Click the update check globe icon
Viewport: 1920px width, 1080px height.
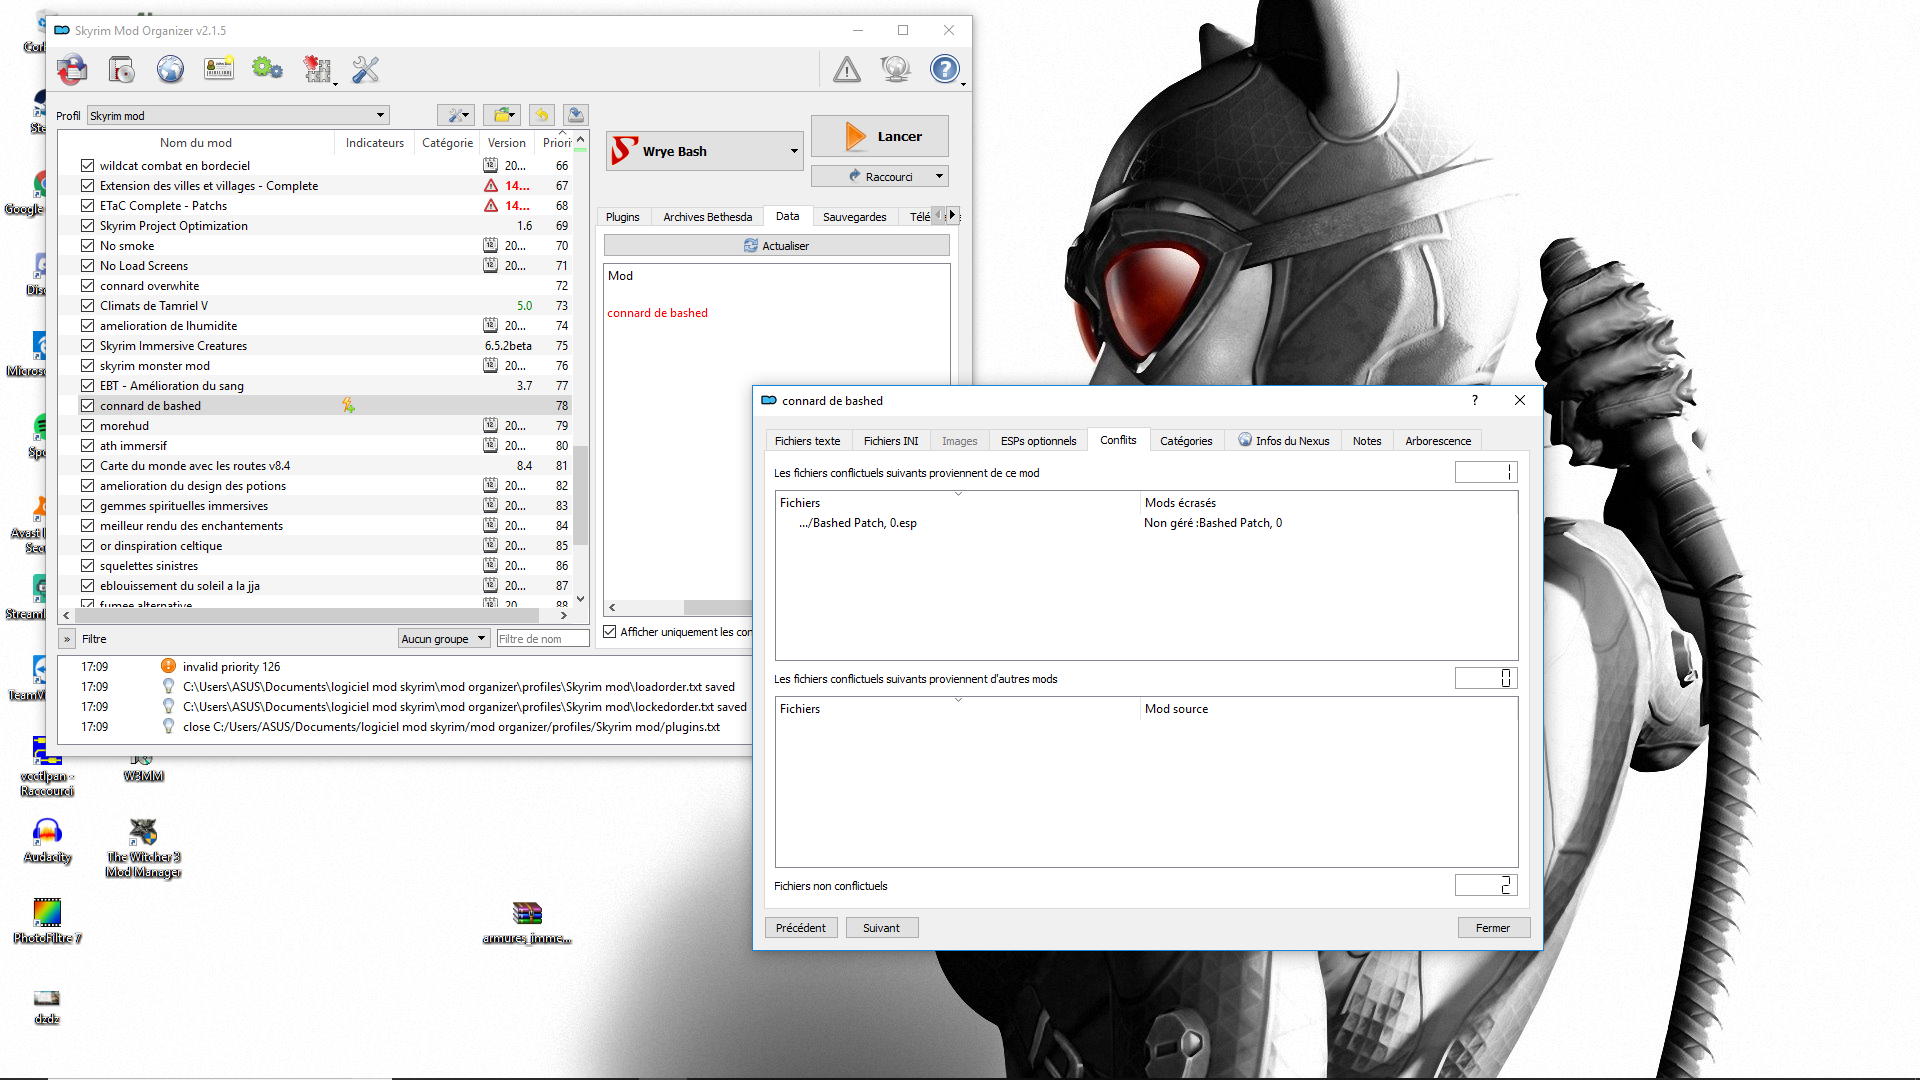[x=895, y=69]
